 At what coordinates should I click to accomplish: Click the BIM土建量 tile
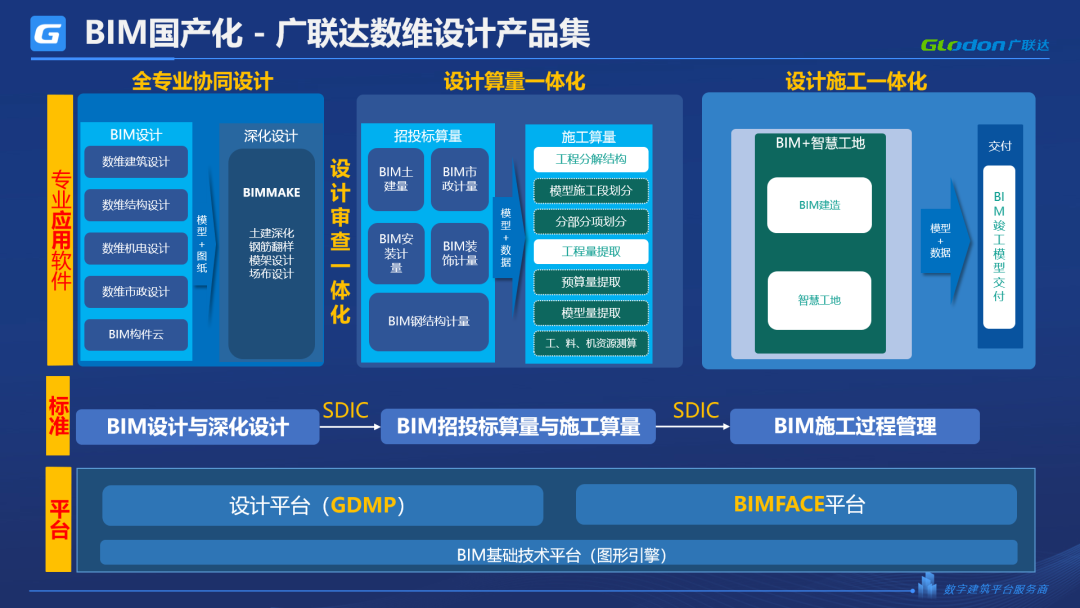396,180
